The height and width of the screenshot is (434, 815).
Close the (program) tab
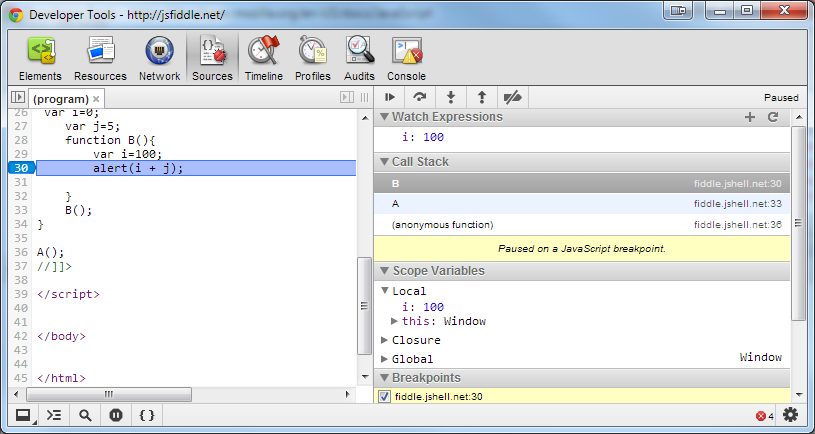pyautogui.click(x=96, y=99)
